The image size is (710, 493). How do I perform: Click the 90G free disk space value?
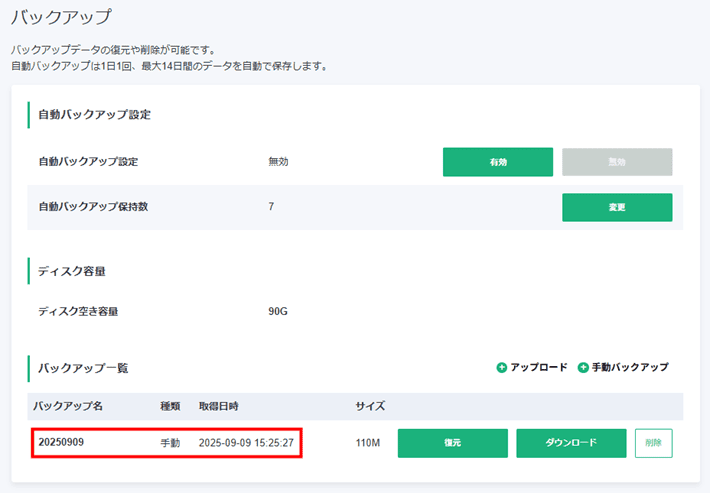click(278, 311)
